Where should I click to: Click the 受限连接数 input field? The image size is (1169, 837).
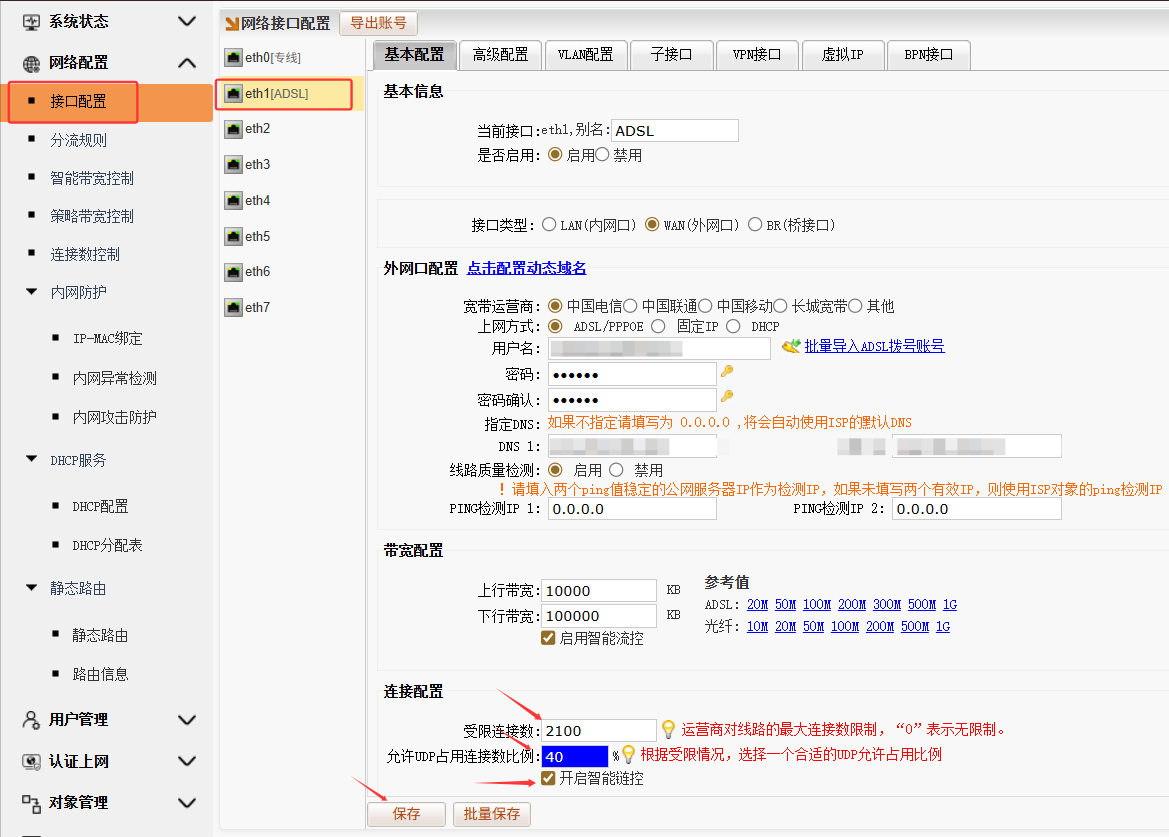[599, 731]
